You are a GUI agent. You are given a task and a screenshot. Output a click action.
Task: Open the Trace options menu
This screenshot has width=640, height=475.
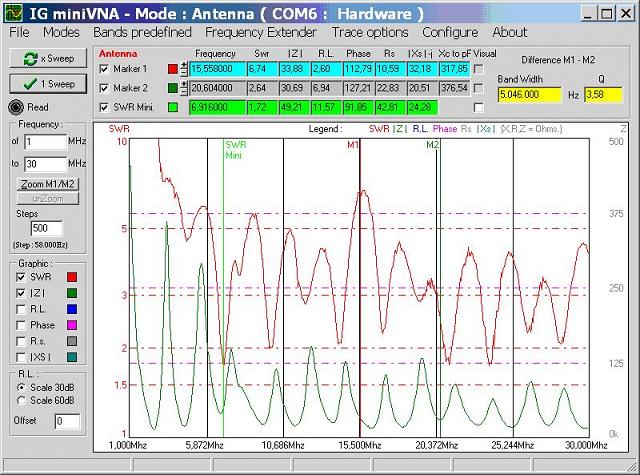(x=370, y=32)
